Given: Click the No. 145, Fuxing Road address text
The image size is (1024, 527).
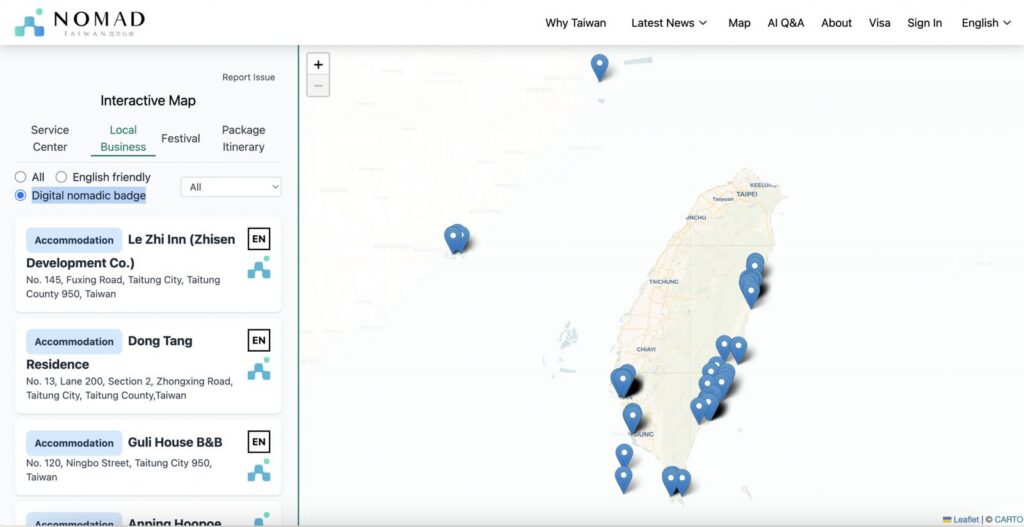Looking at the screenshot, I should (x=123, y=287).
